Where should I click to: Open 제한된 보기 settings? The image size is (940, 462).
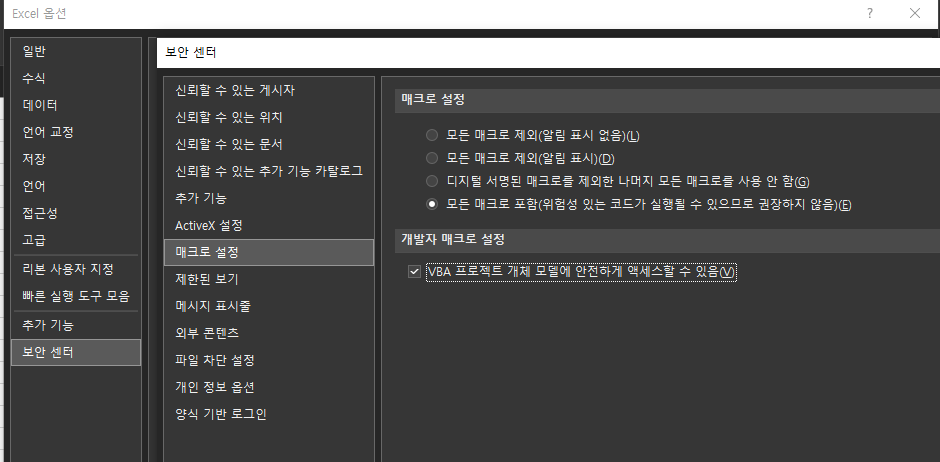269,279
